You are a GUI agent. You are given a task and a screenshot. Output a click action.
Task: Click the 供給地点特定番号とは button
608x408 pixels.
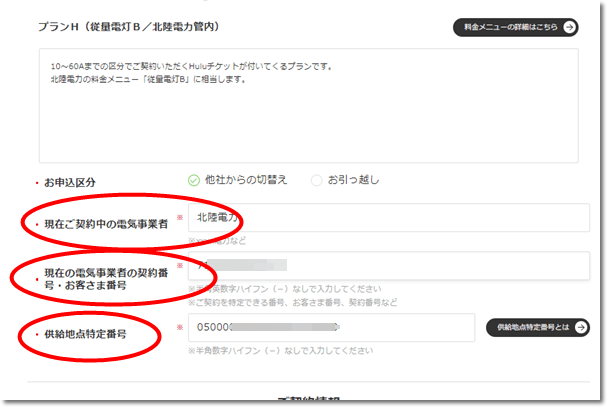click(538, 327)
